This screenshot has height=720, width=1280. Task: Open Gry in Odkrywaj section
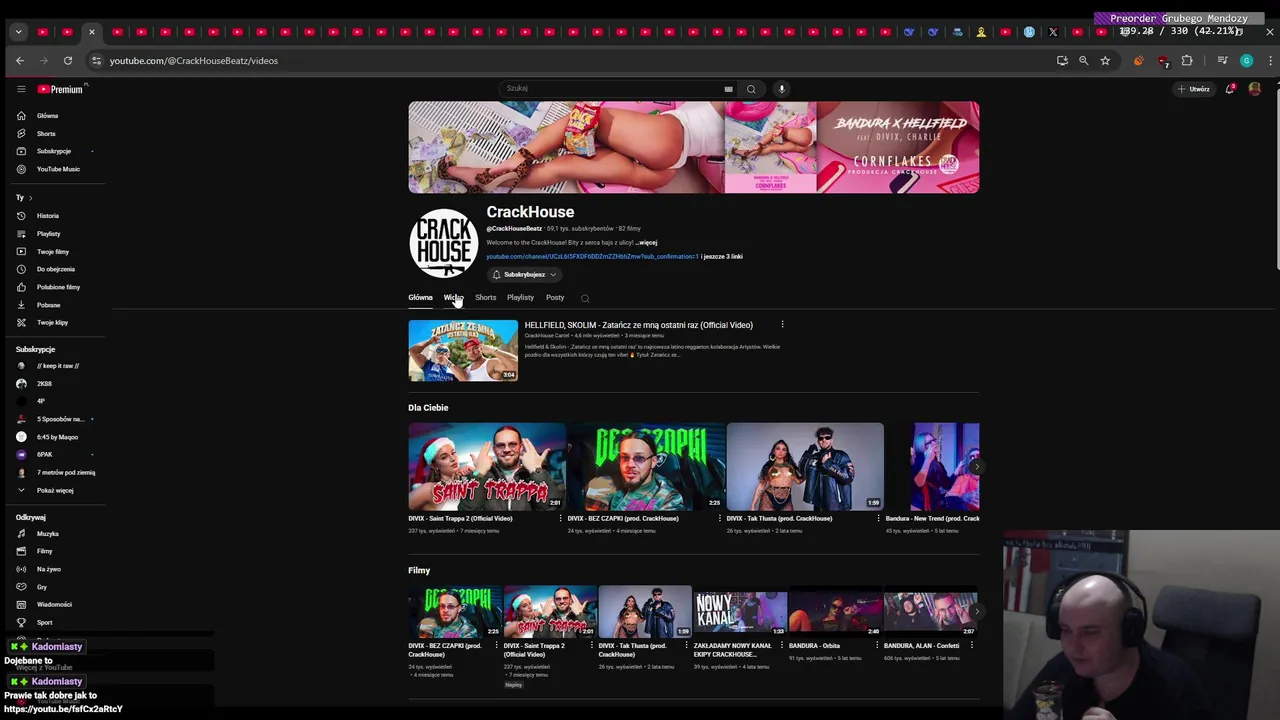42,587
